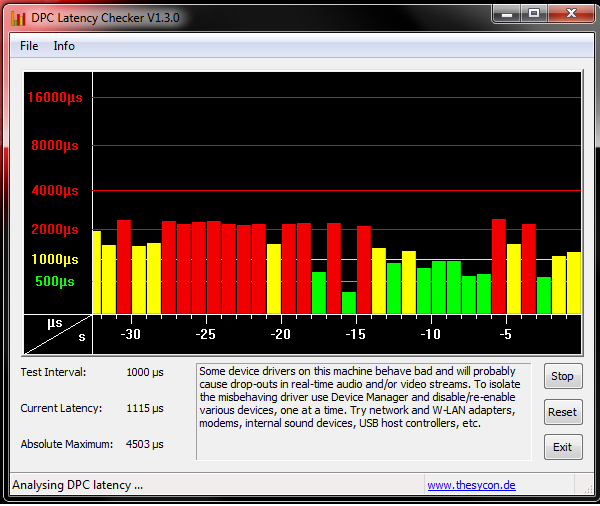Click the DPC Latency Checker title bar icon
The height and width of the screenshot is (506, 600).
(18, 18)
